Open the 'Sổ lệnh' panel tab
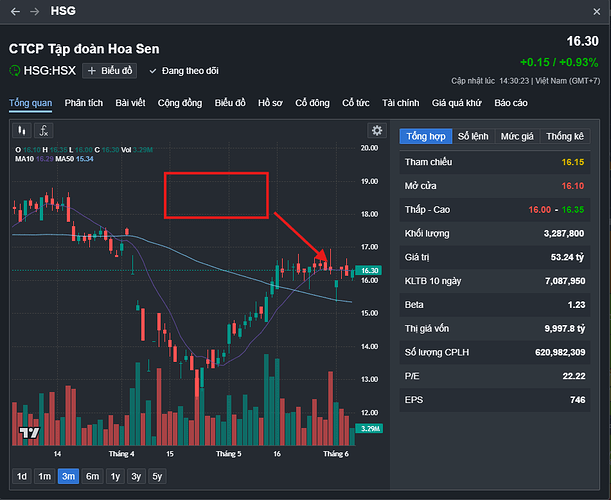 click(x=474, y=136)
